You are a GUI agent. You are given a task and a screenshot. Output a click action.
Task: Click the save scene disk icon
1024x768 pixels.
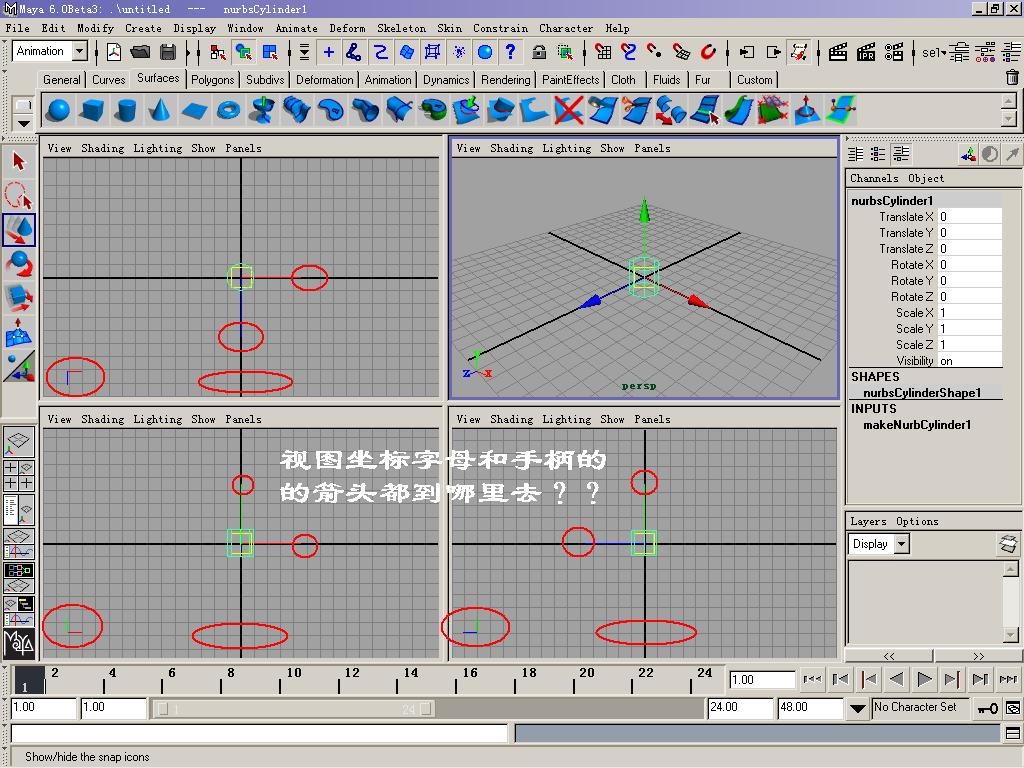click(x=168, y=52)
